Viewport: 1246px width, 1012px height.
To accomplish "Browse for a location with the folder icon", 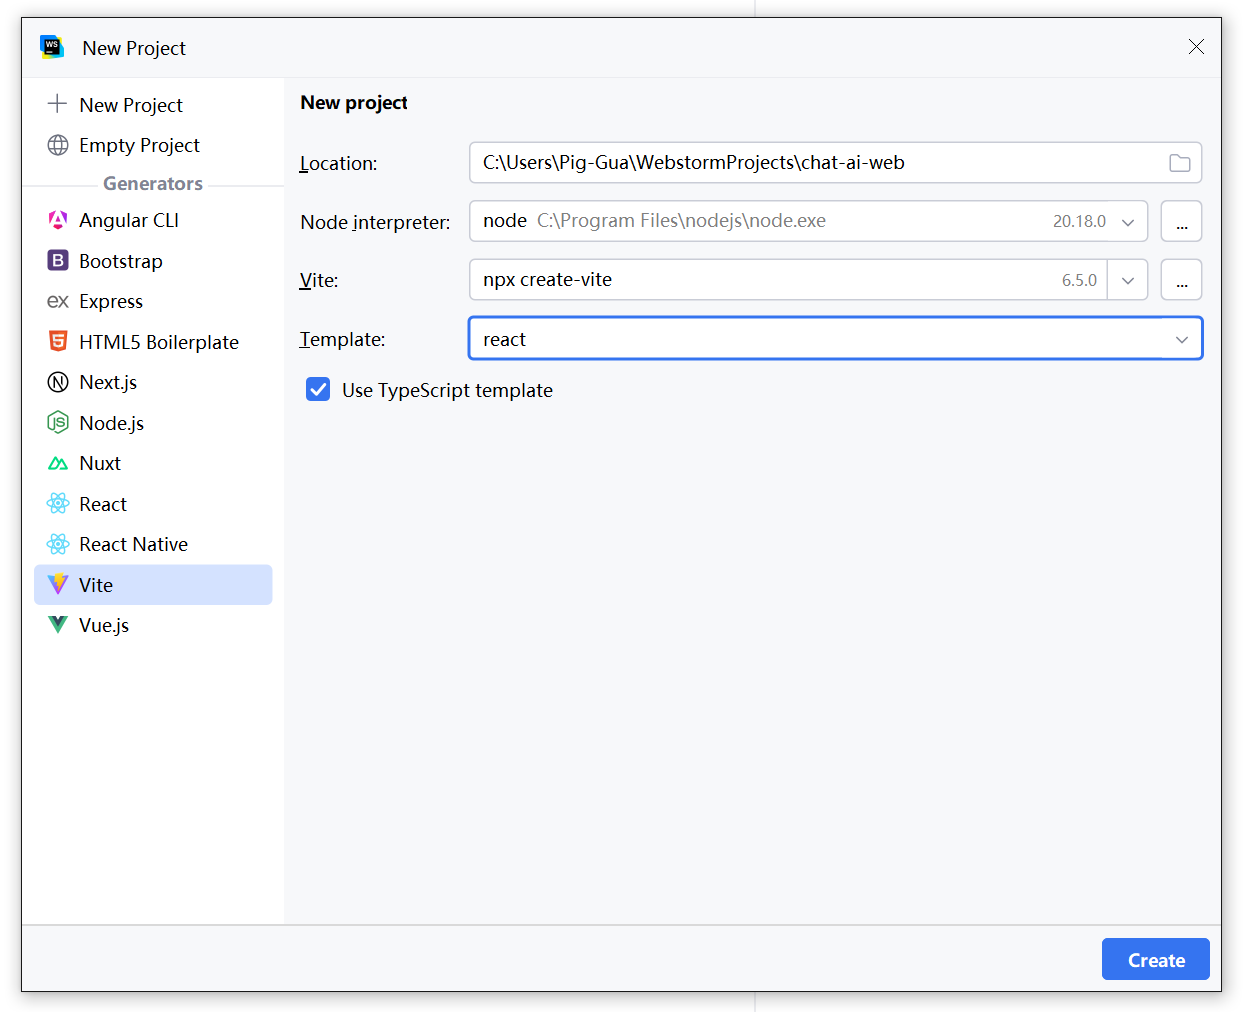I will point(1180,163).
